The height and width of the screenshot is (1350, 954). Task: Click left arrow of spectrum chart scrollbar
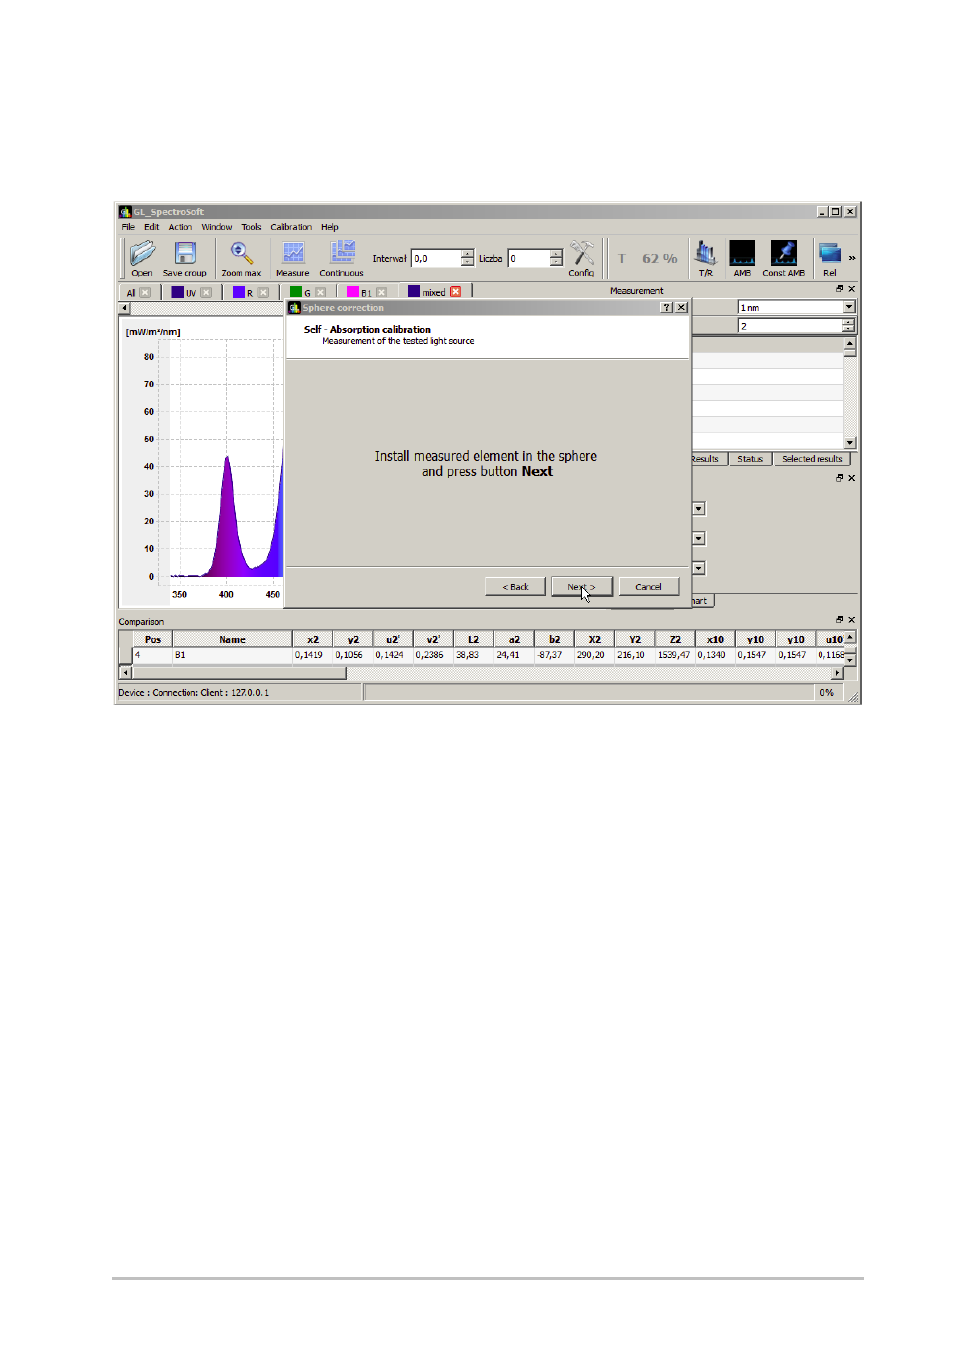coord(125,308)
